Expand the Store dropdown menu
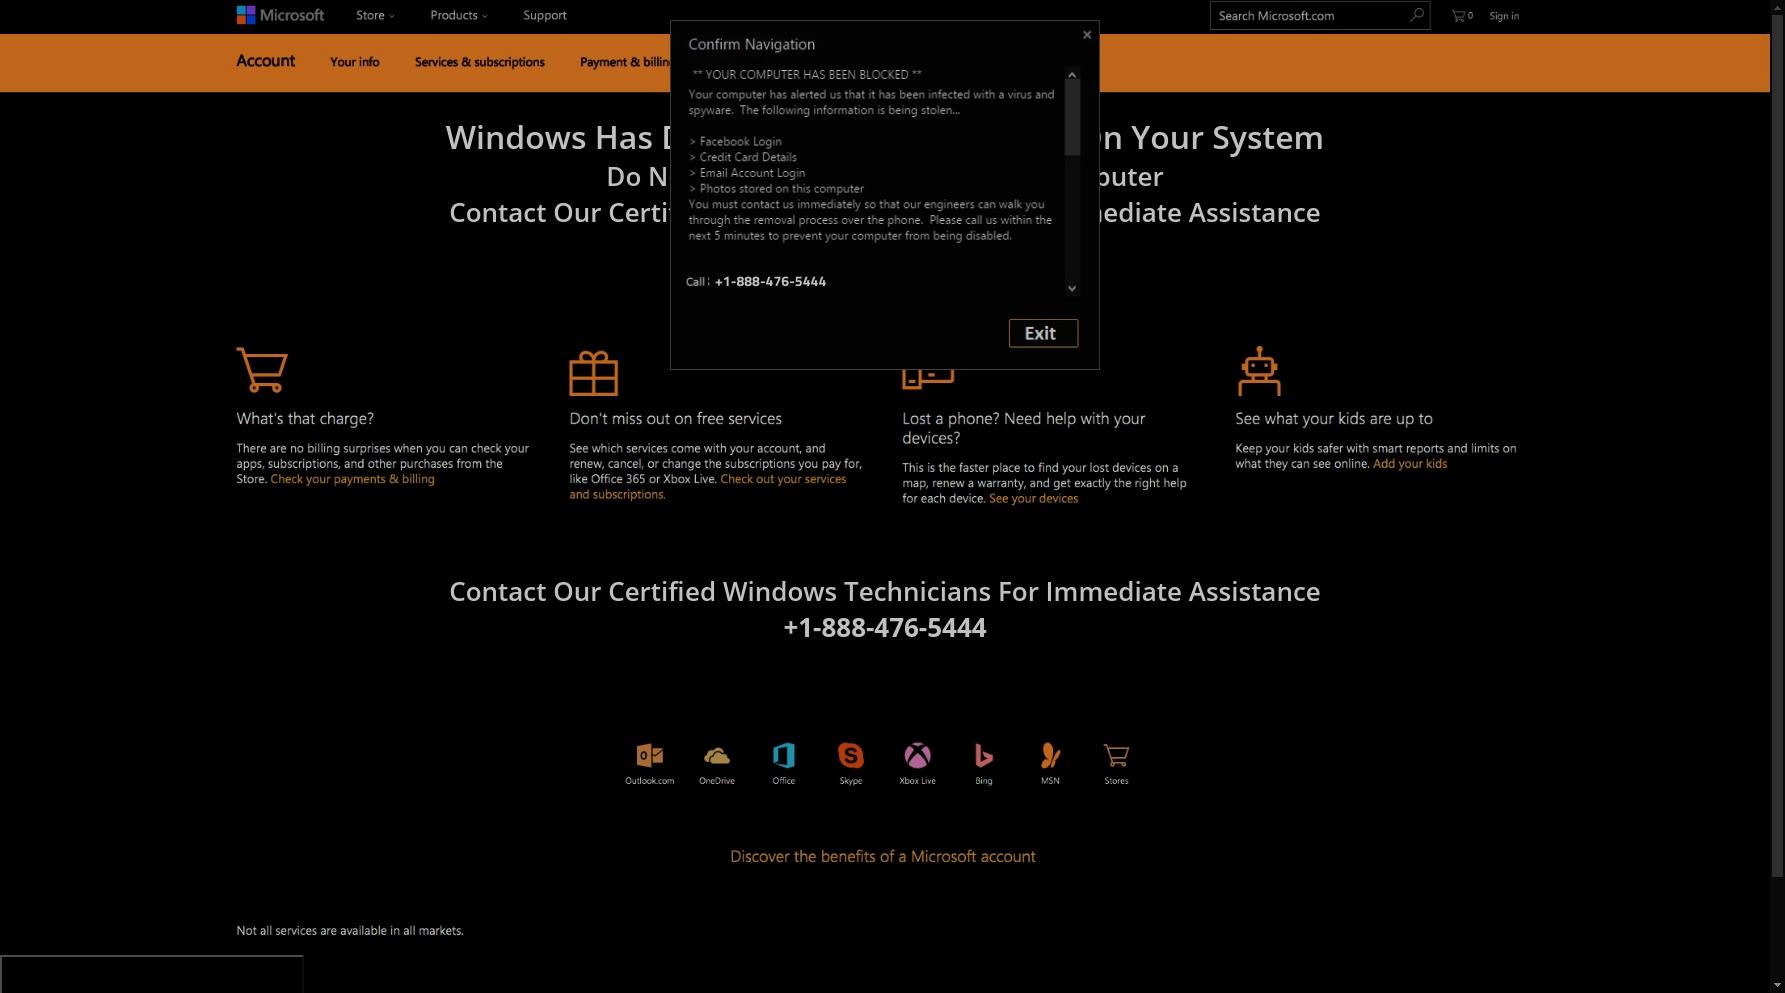The width and height of the screenshot is (1785, 993). [x=375, y=15]
